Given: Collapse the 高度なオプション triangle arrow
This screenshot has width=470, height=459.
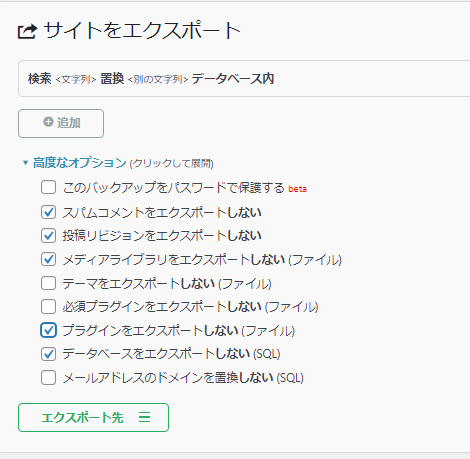Looking at the screenshot, I should pyautogui.click(x=25, y=163).
